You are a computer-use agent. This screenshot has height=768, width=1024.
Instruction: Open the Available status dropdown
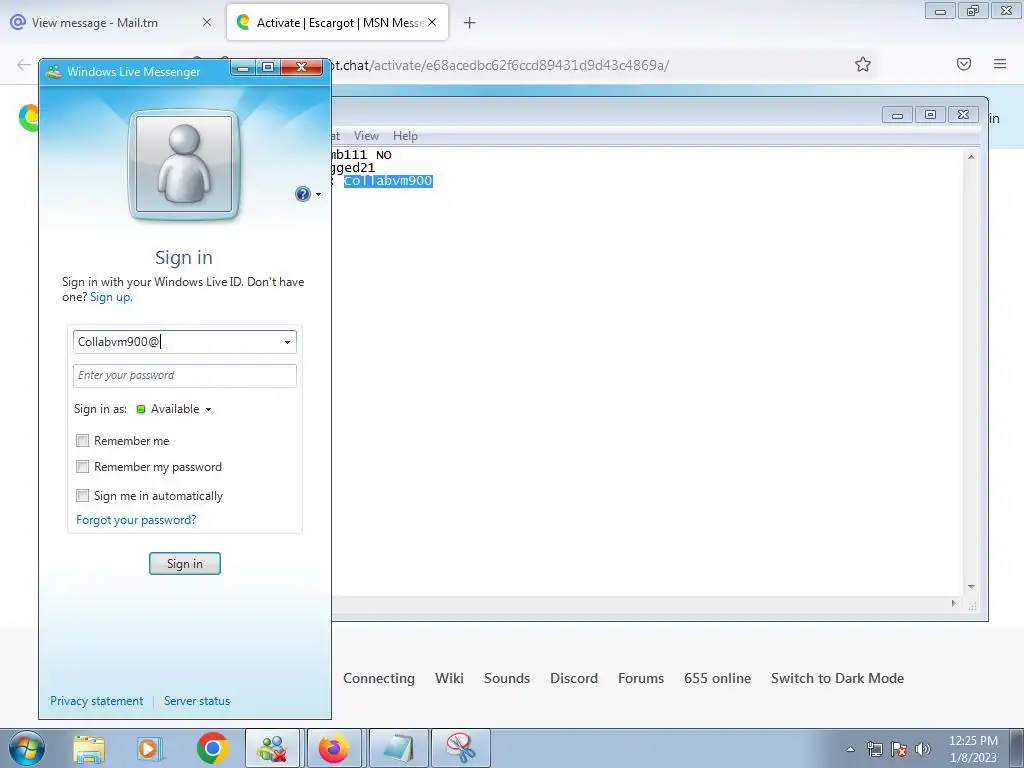[x=174, y=409]
